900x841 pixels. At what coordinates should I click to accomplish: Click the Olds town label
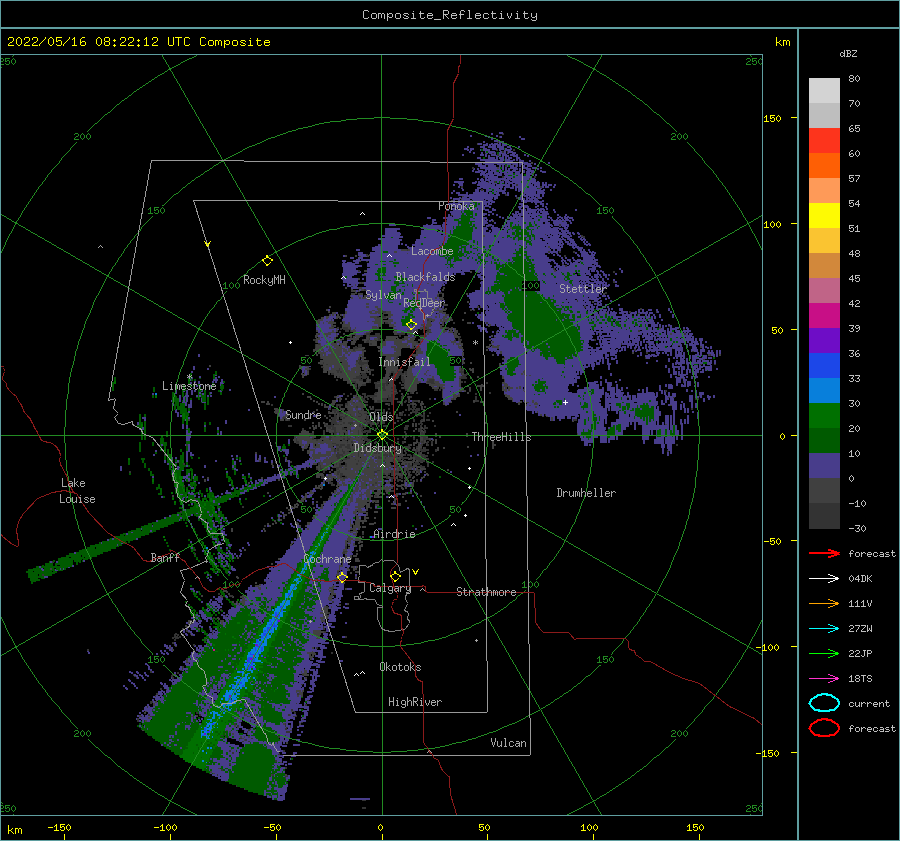click(x=381, y=417)
